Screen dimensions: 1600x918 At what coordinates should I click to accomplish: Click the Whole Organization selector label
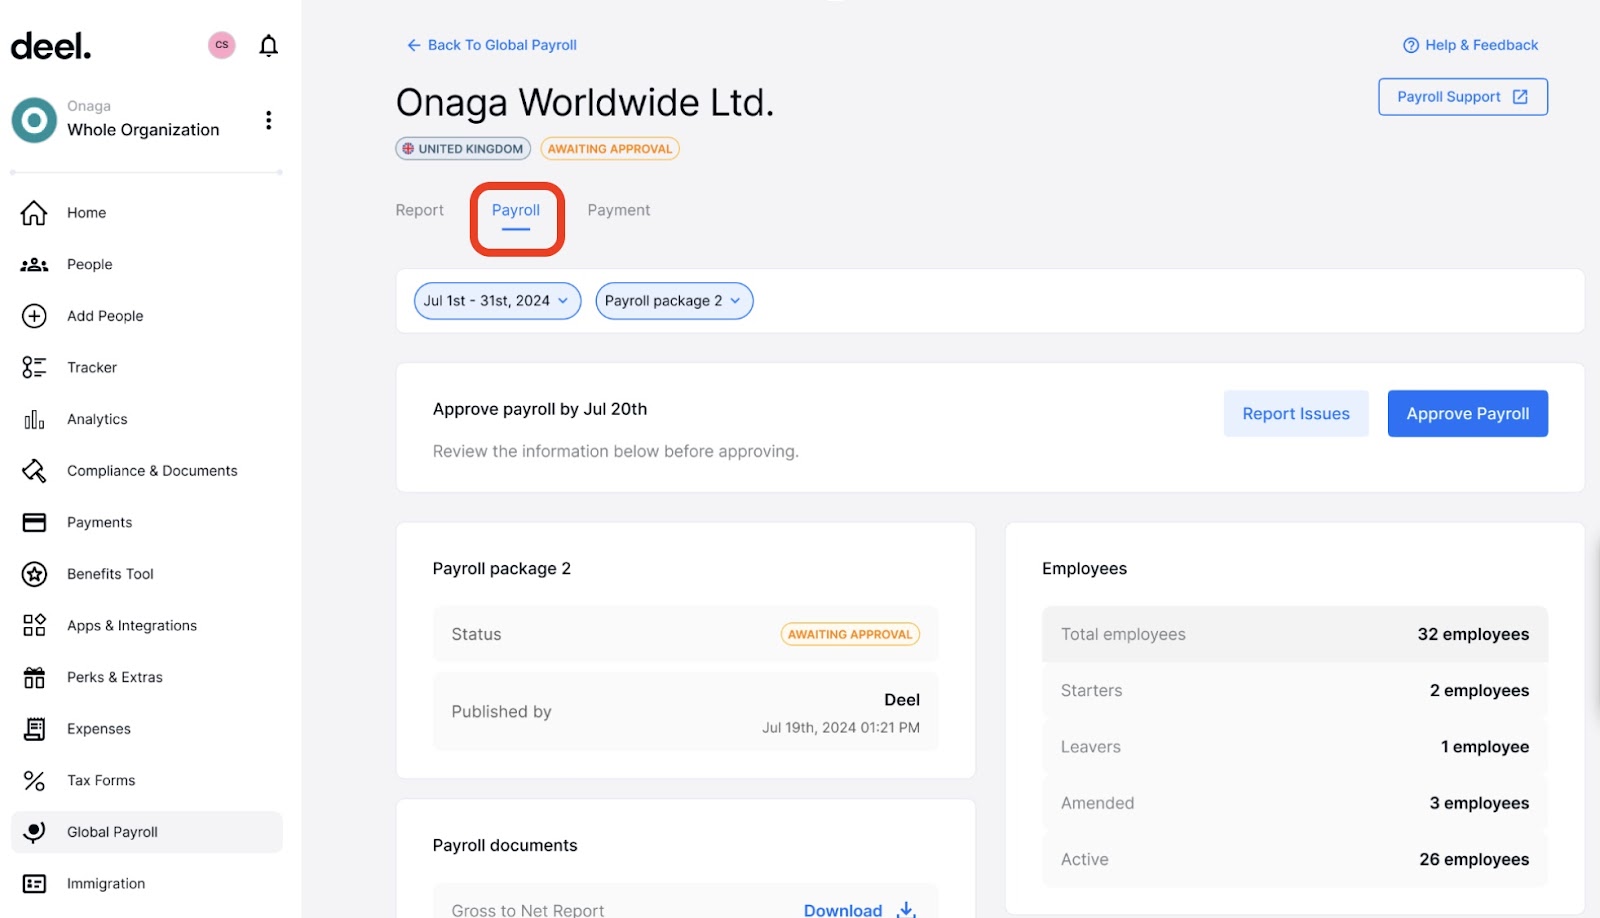click(x=143, y=130)
